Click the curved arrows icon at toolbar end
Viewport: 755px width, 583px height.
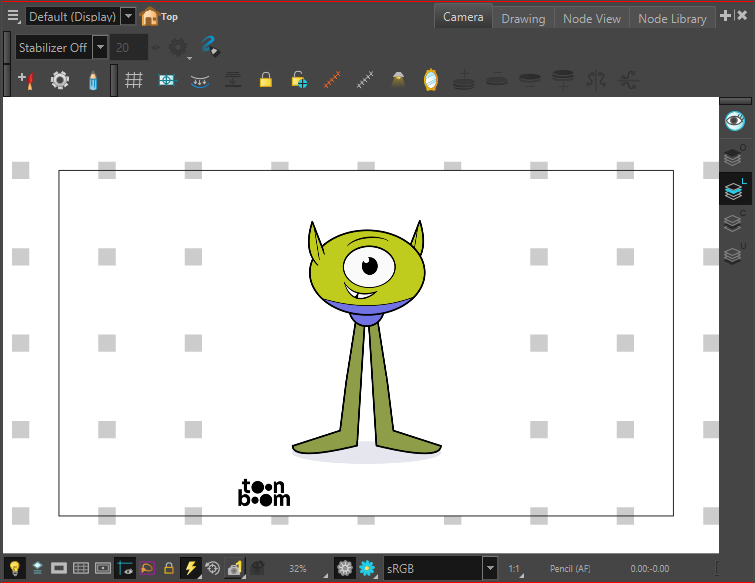point(629,80)
